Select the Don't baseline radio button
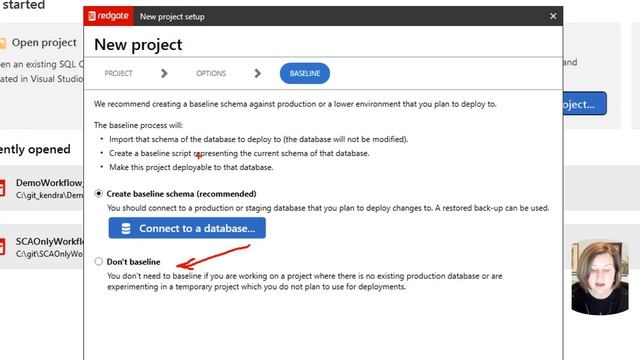The image size is (640, 360). (x=98, y=261)
